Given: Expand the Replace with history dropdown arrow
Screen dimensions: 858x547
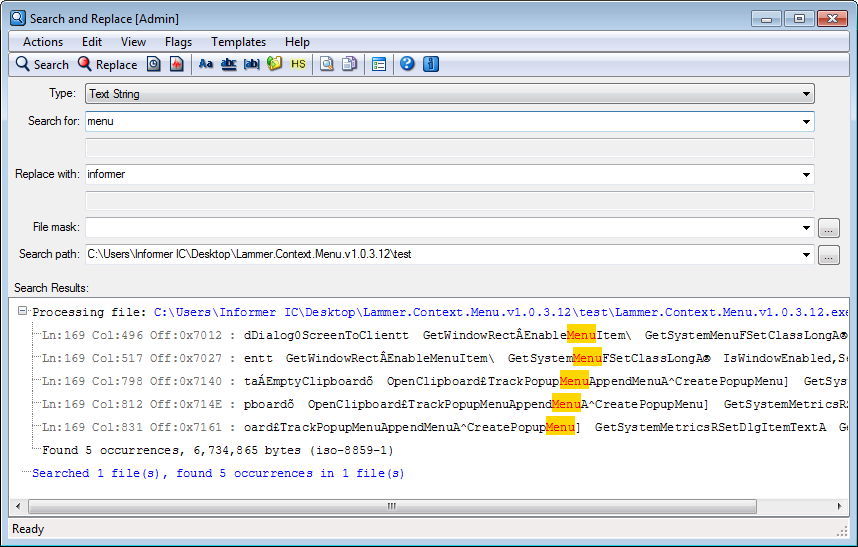Looking at the screenshot, I should (x=806, y=174).
